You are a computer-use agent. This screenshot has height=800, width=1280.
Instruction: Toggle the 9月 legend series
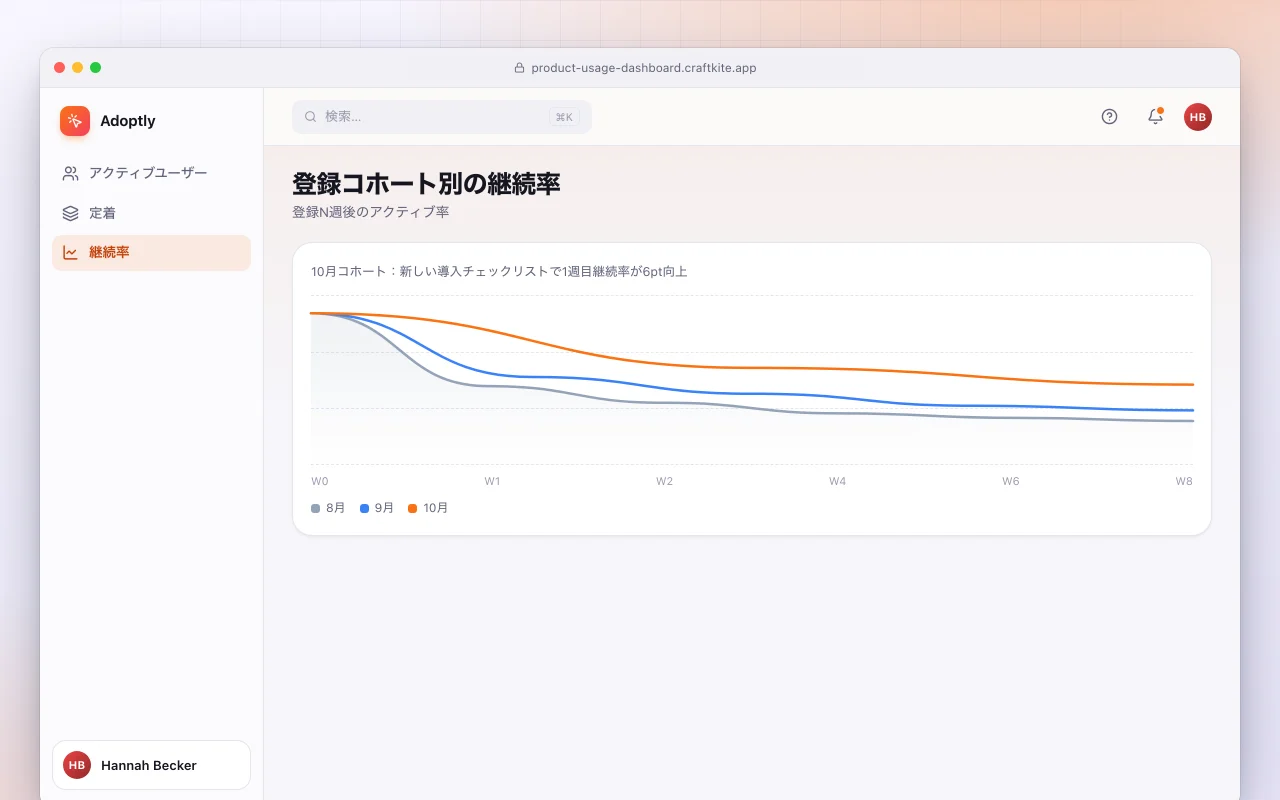click(x=377, y=508)
